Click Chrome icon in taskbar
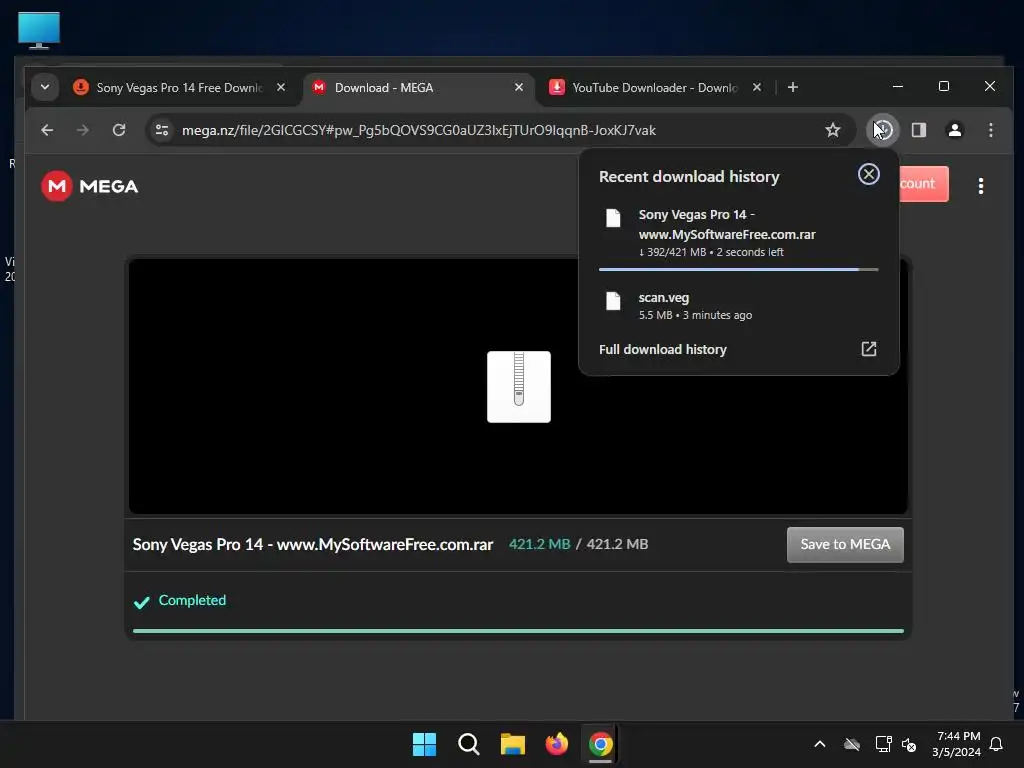1024x768 pixels. click(600, 744)
